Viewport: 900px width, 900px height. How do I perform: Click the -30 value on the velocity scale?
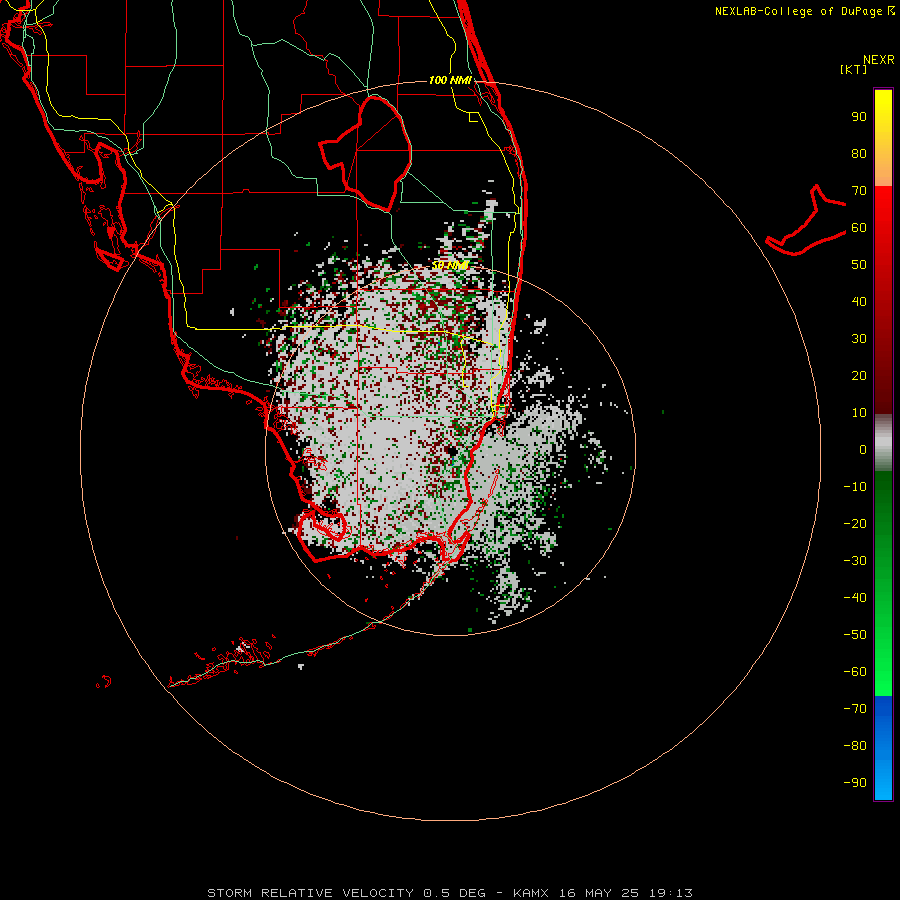coord(855,561)
